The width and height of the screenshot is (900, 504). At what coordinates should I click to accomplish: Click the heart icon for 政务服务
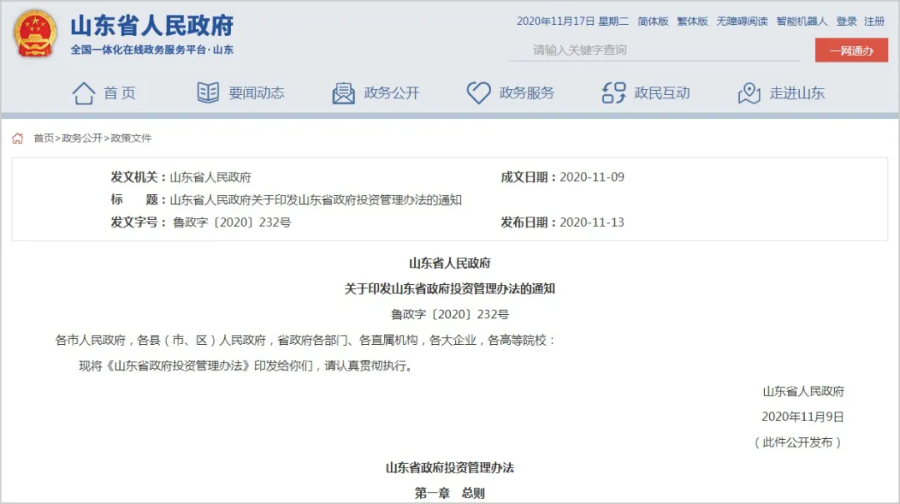point(478,92)
